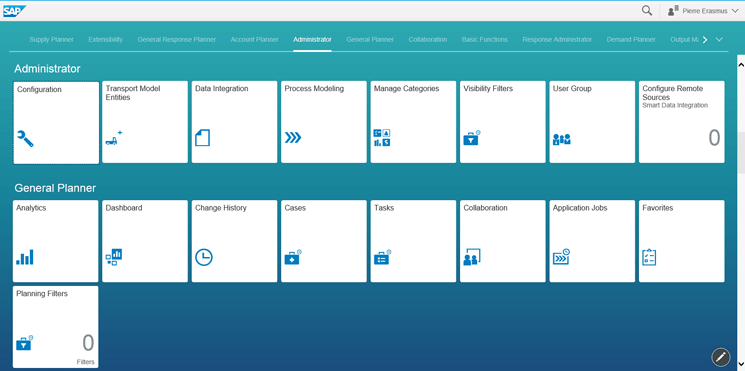This screenshot has width=745, height=371.
Task: Click the Favorites clipboard checklist icon
Action: tap(649, 257)
